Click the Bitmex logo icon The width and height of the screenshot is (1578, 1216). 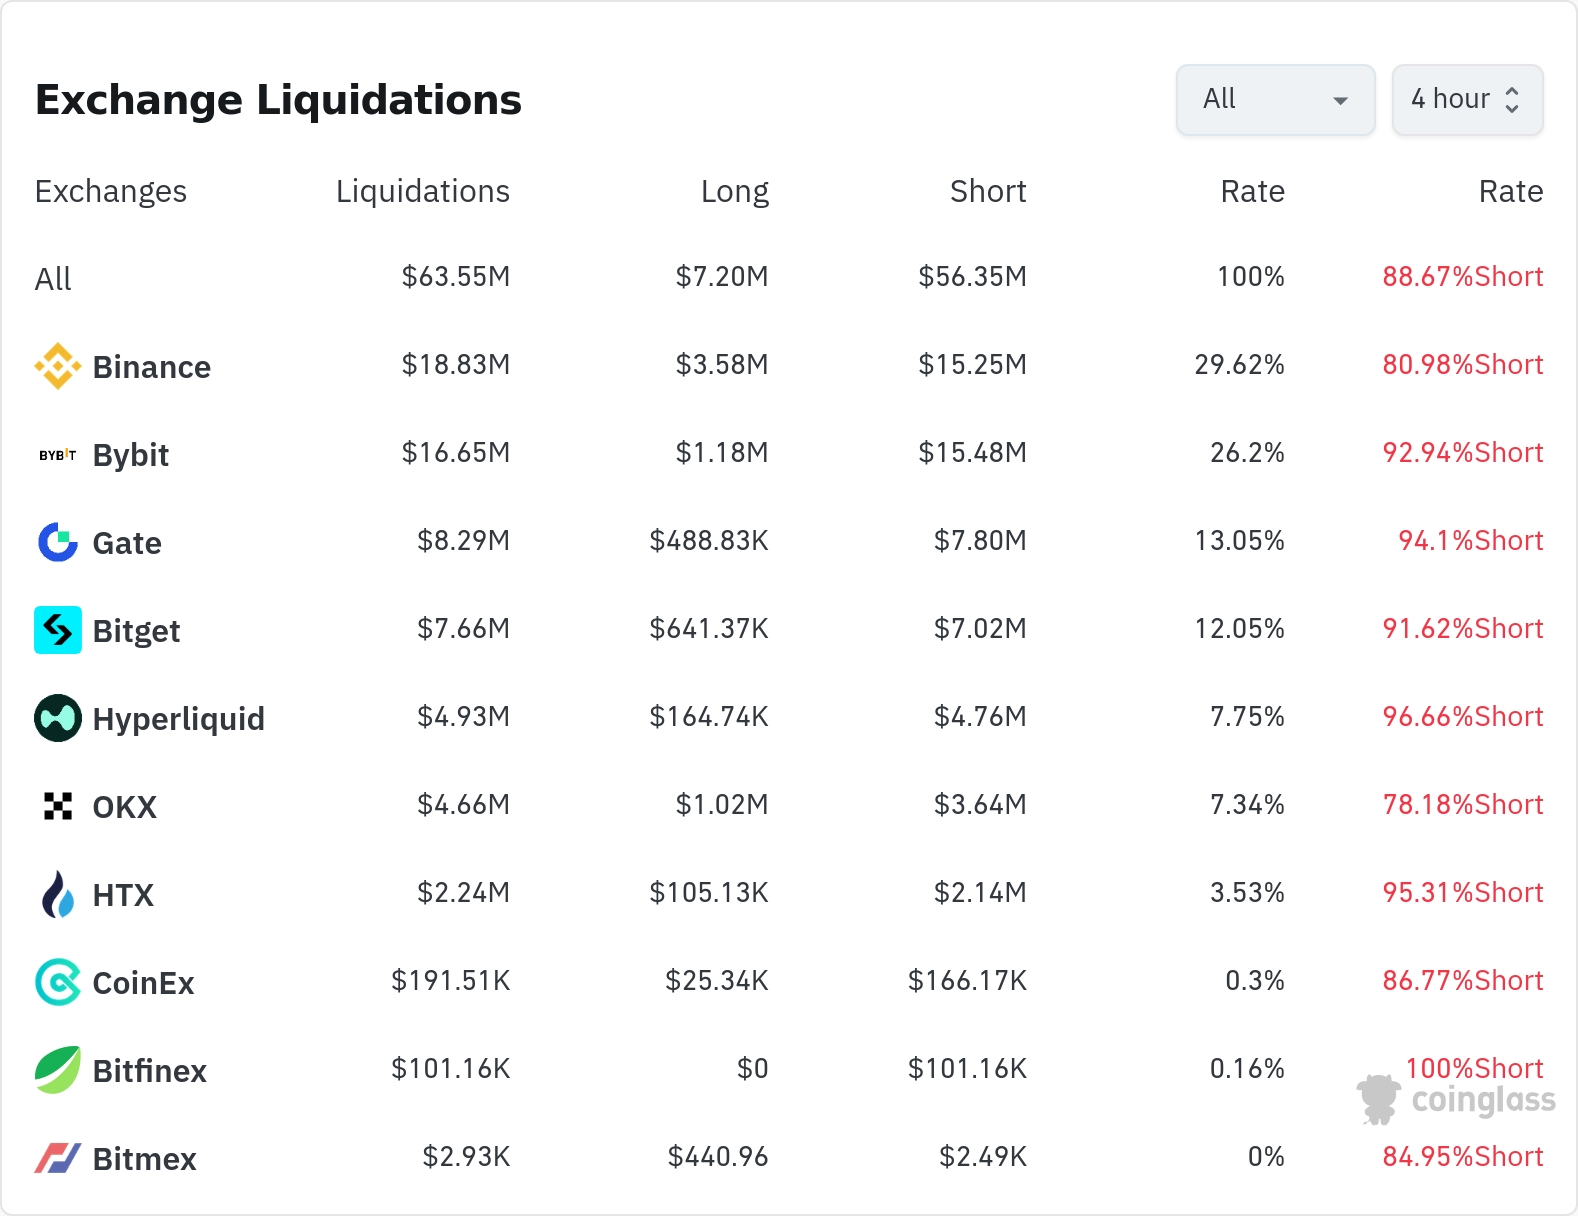click(x=58, y=1158)
